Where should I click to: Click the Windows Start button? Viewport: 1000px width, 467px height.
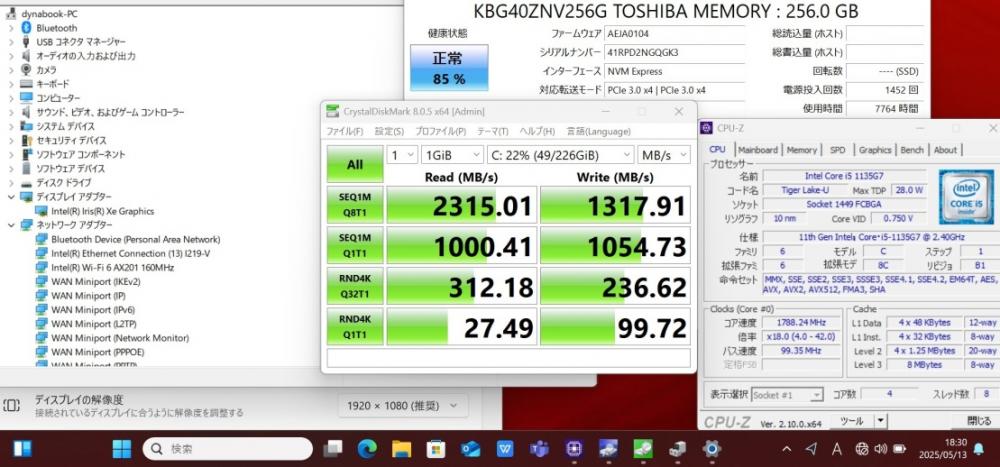point(122,448)
